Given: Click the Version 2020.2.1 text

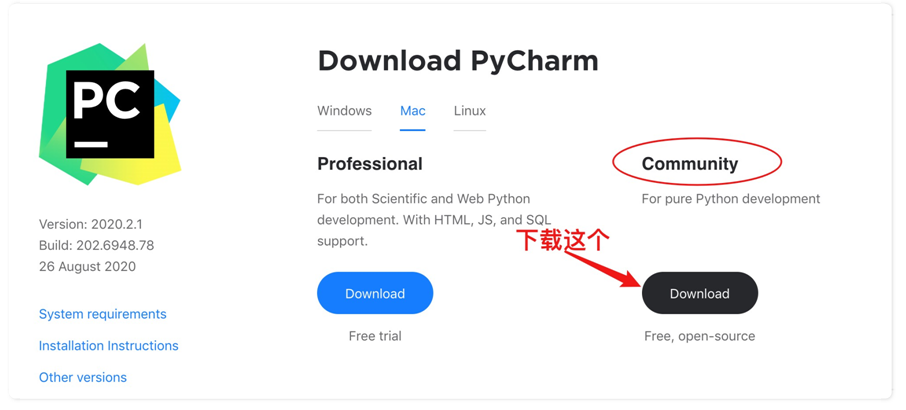Looking at the screenshot, I should (91, 224).
